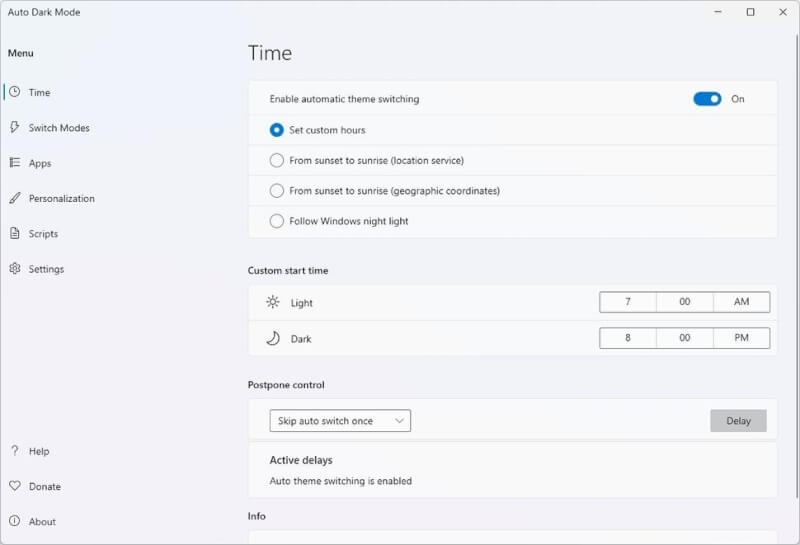This screenshot has width=800, height=545.
Task: Click the sun icon in Light row
Action: [273, 302]
